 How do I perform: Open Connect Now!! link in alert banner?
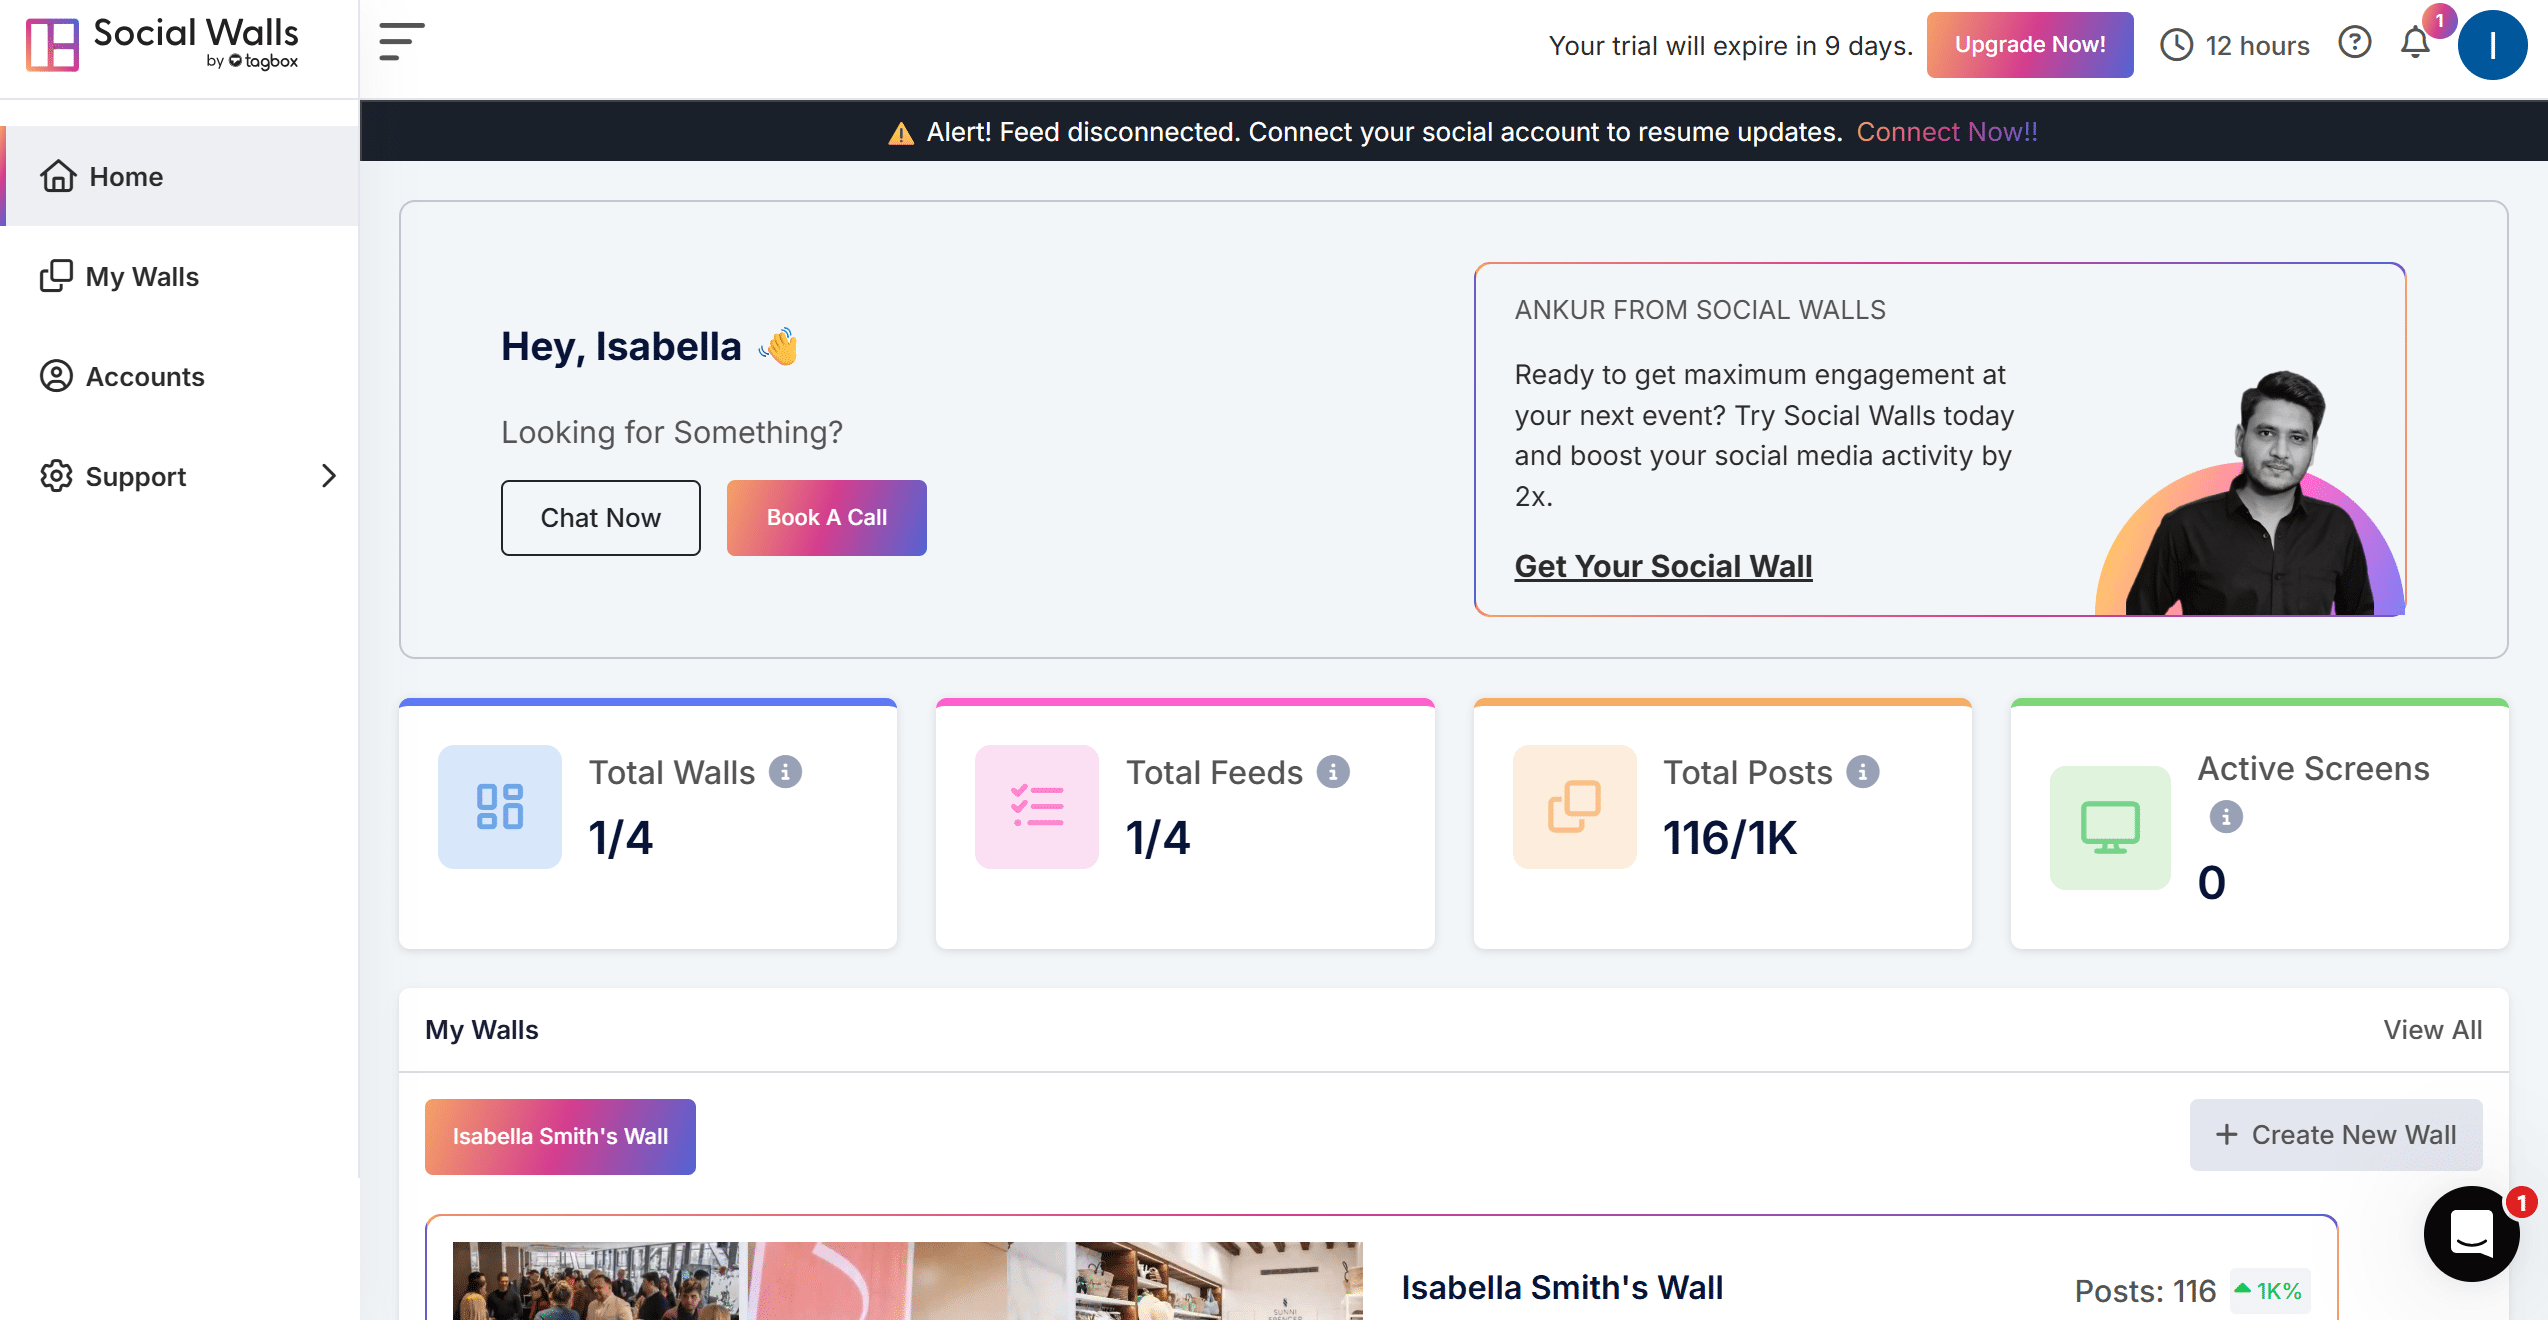click(1946, 131)
